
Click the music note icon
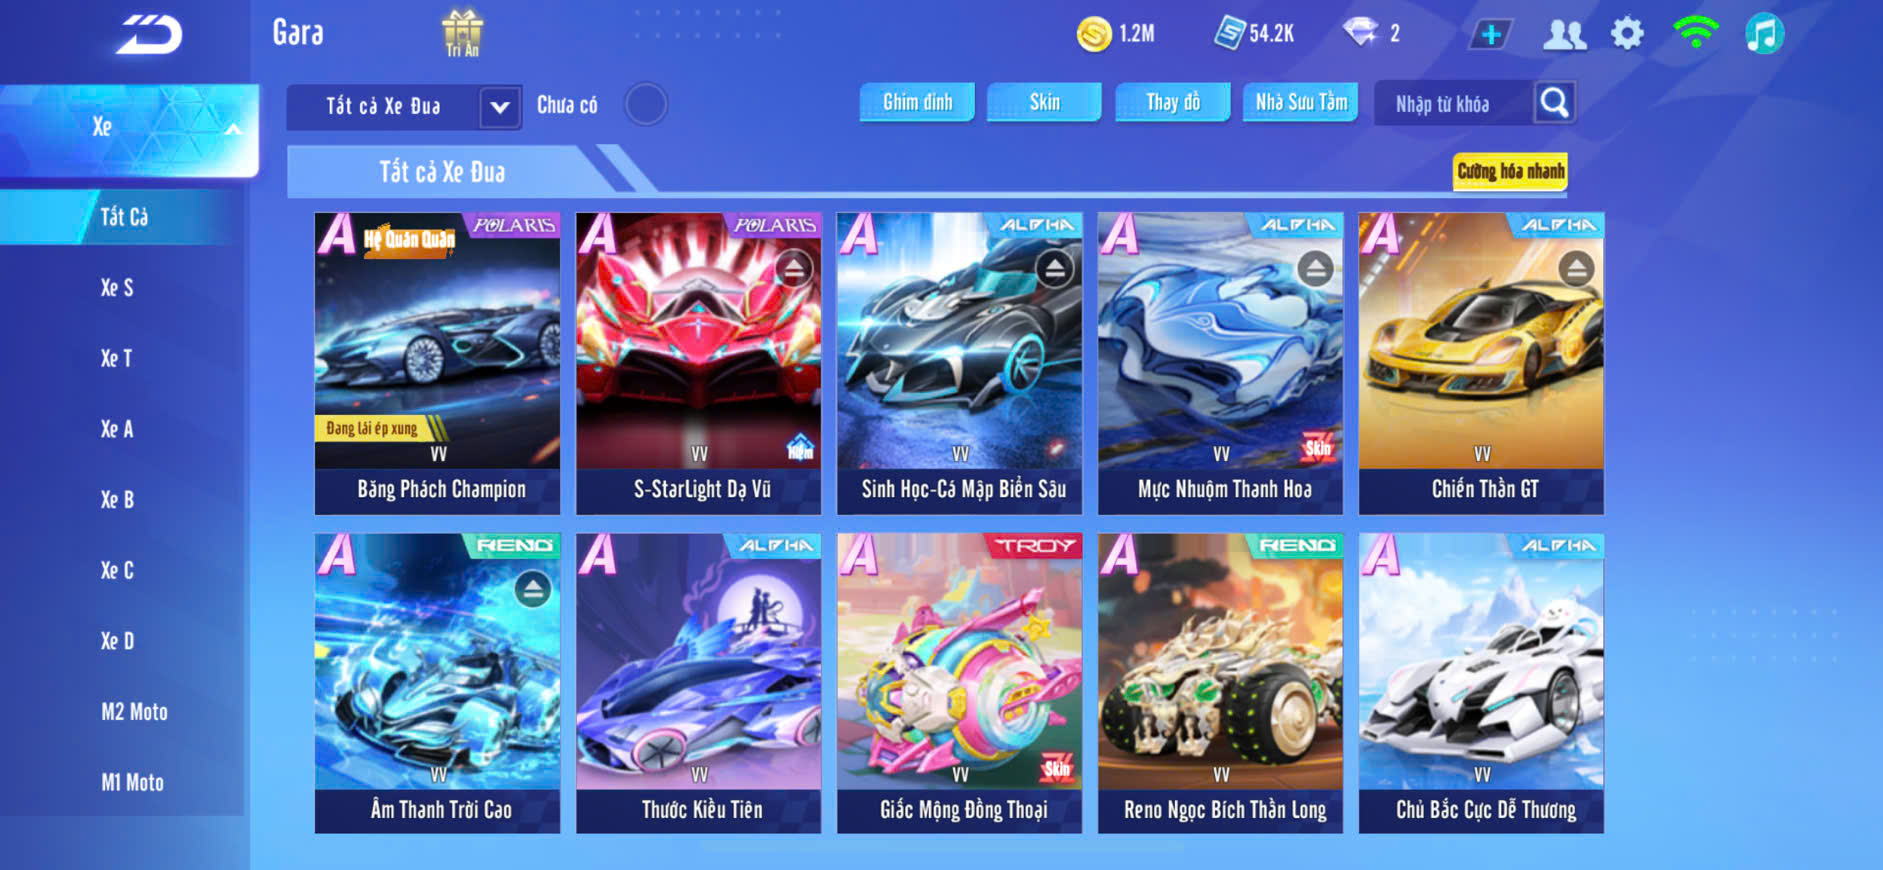(1764, 34)
